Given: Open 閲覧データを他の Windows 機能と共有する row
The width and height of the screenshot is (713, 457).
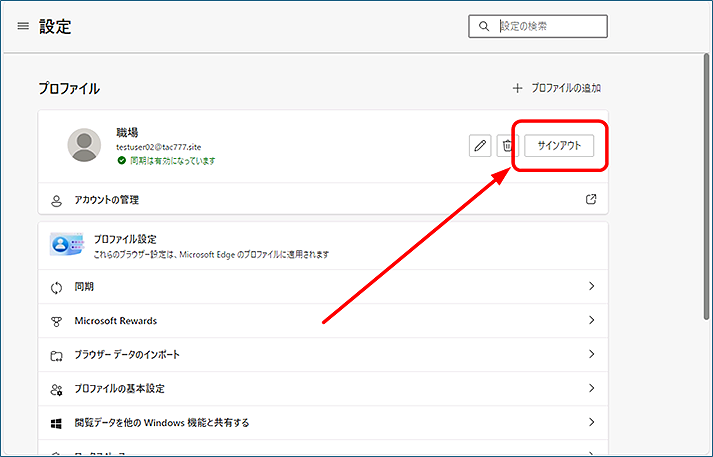Looking at the screenshot, I should pos(323,423).
